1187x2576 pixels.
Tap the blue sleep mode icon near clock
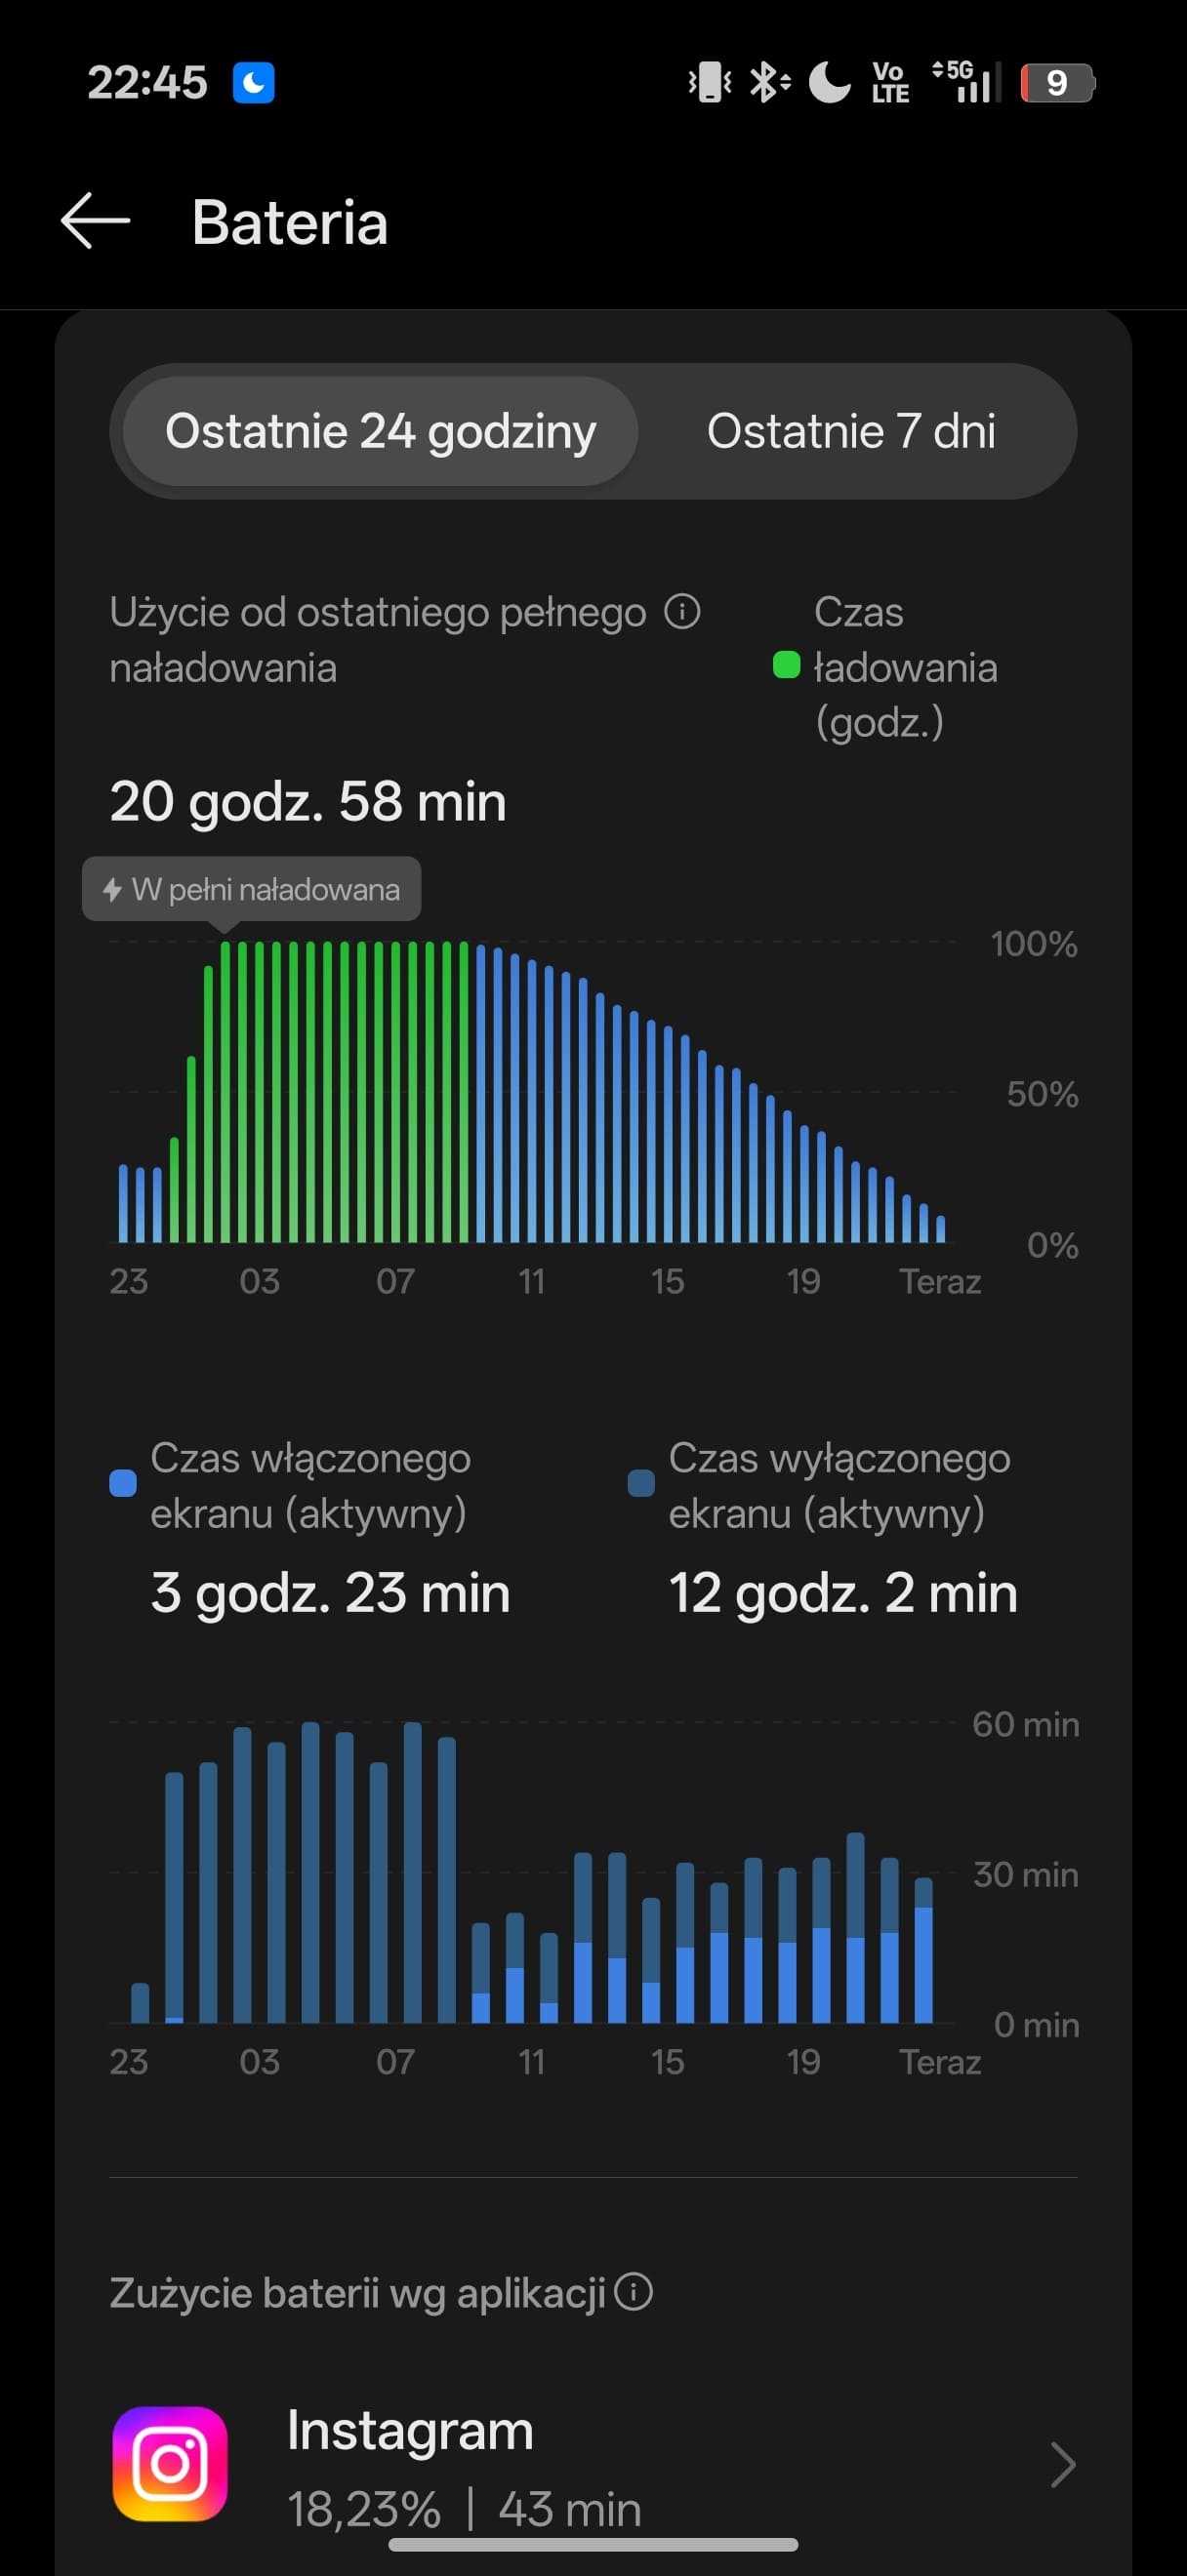click(254, 83)
